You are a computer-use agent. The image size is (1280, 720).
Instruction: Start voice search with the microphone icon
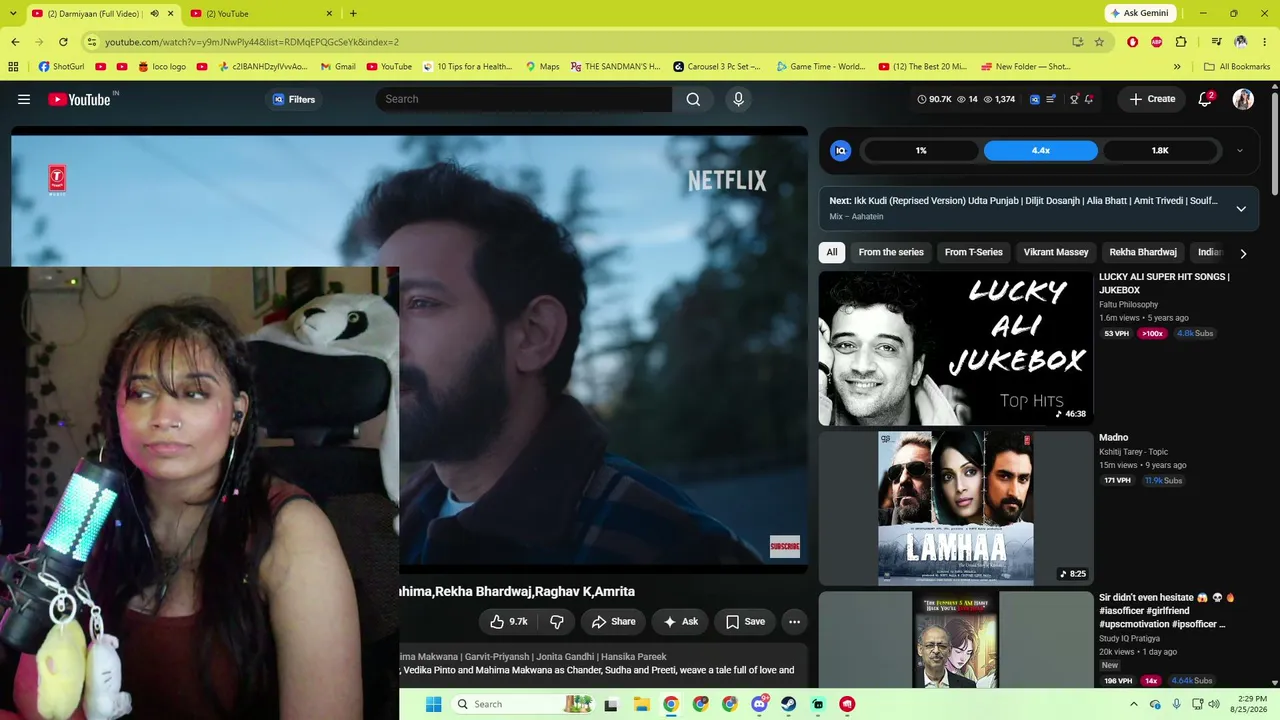pos(738,99)
